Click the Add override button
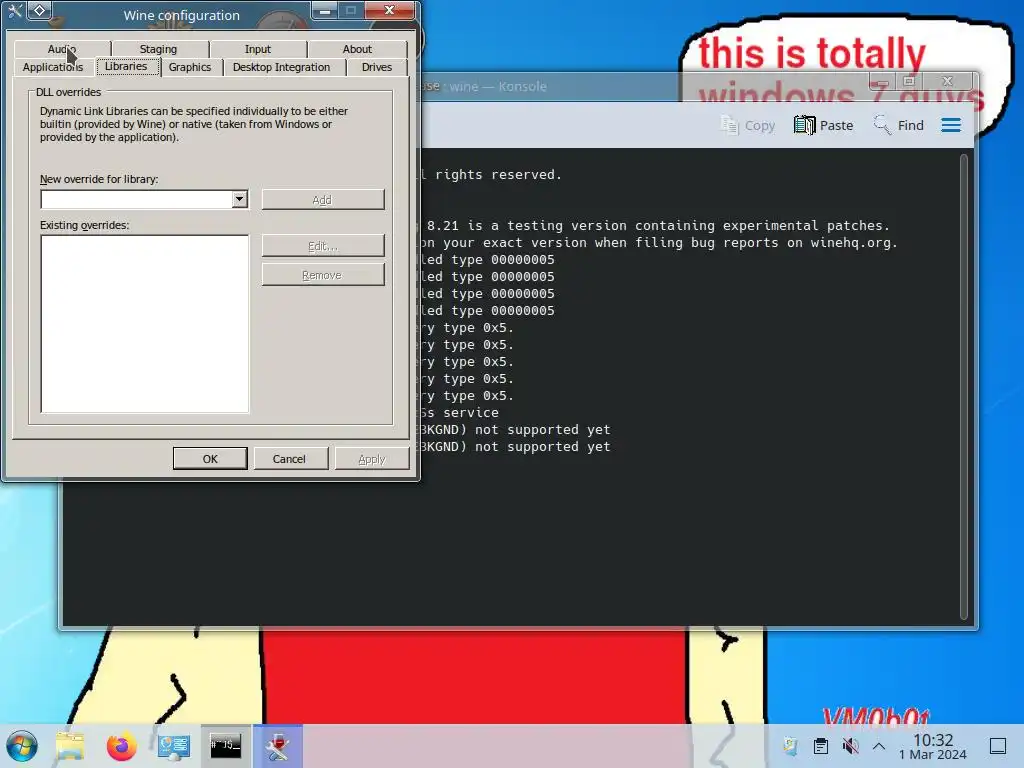This screenshot has width=1024, height=768. click(323, 200)
